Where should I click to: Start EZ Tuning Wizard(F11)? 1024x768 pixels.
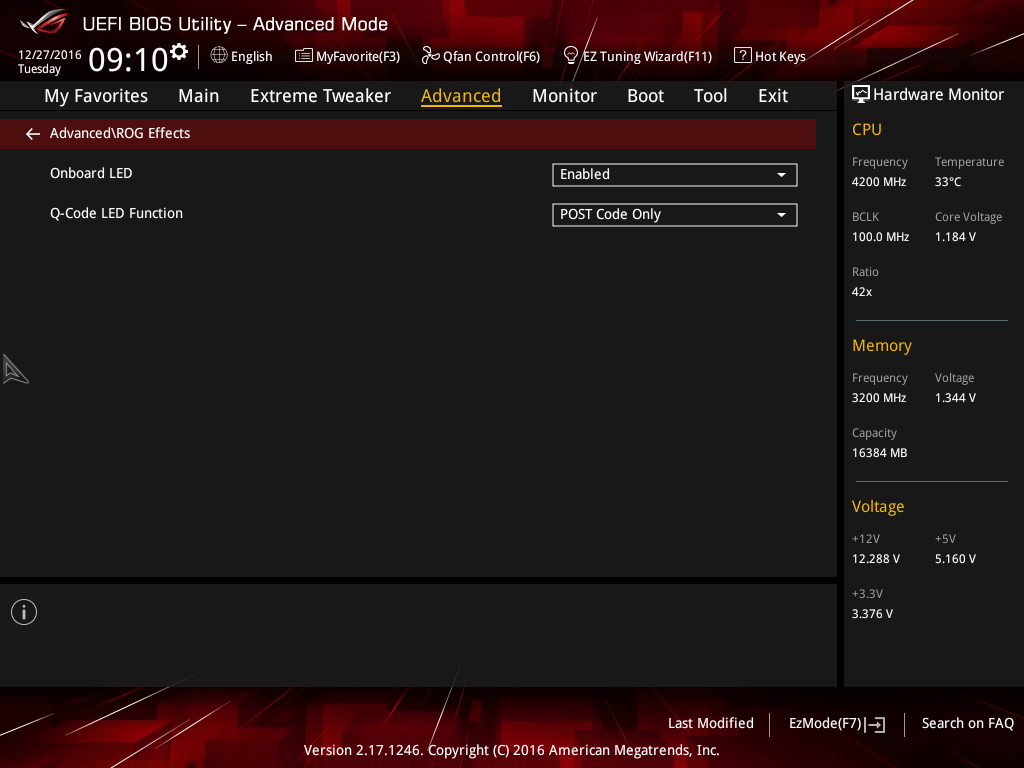pyautogui.click(x=647, y=57)
